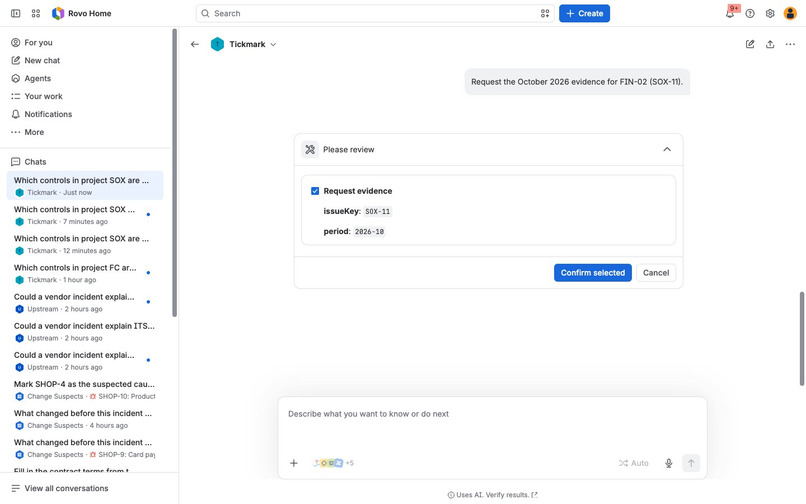Click the sent message about FIN-02 evidence
The width and height of the screenshot is (806, 504).
point(577,82)
